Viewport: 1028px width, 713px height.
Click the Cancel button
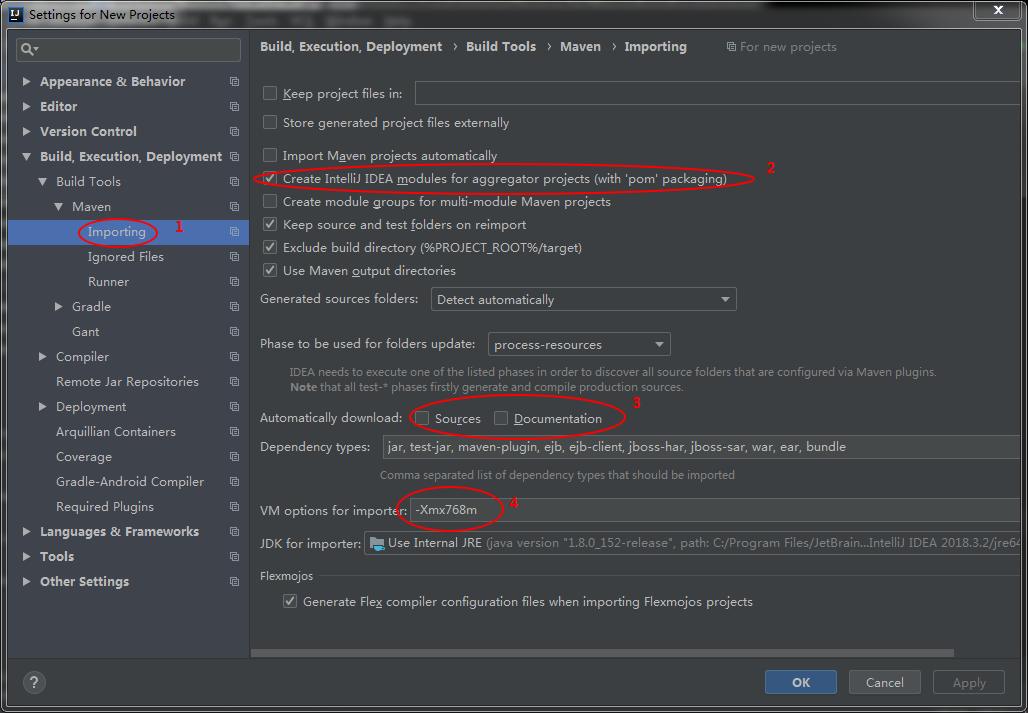[884, 682]
